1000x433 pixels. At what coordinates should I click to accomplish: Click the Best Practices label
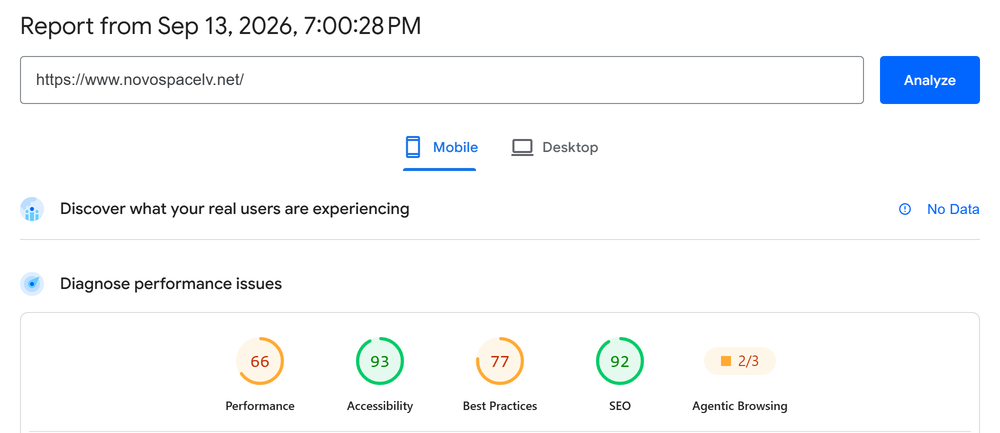click(x=499, y=406)
